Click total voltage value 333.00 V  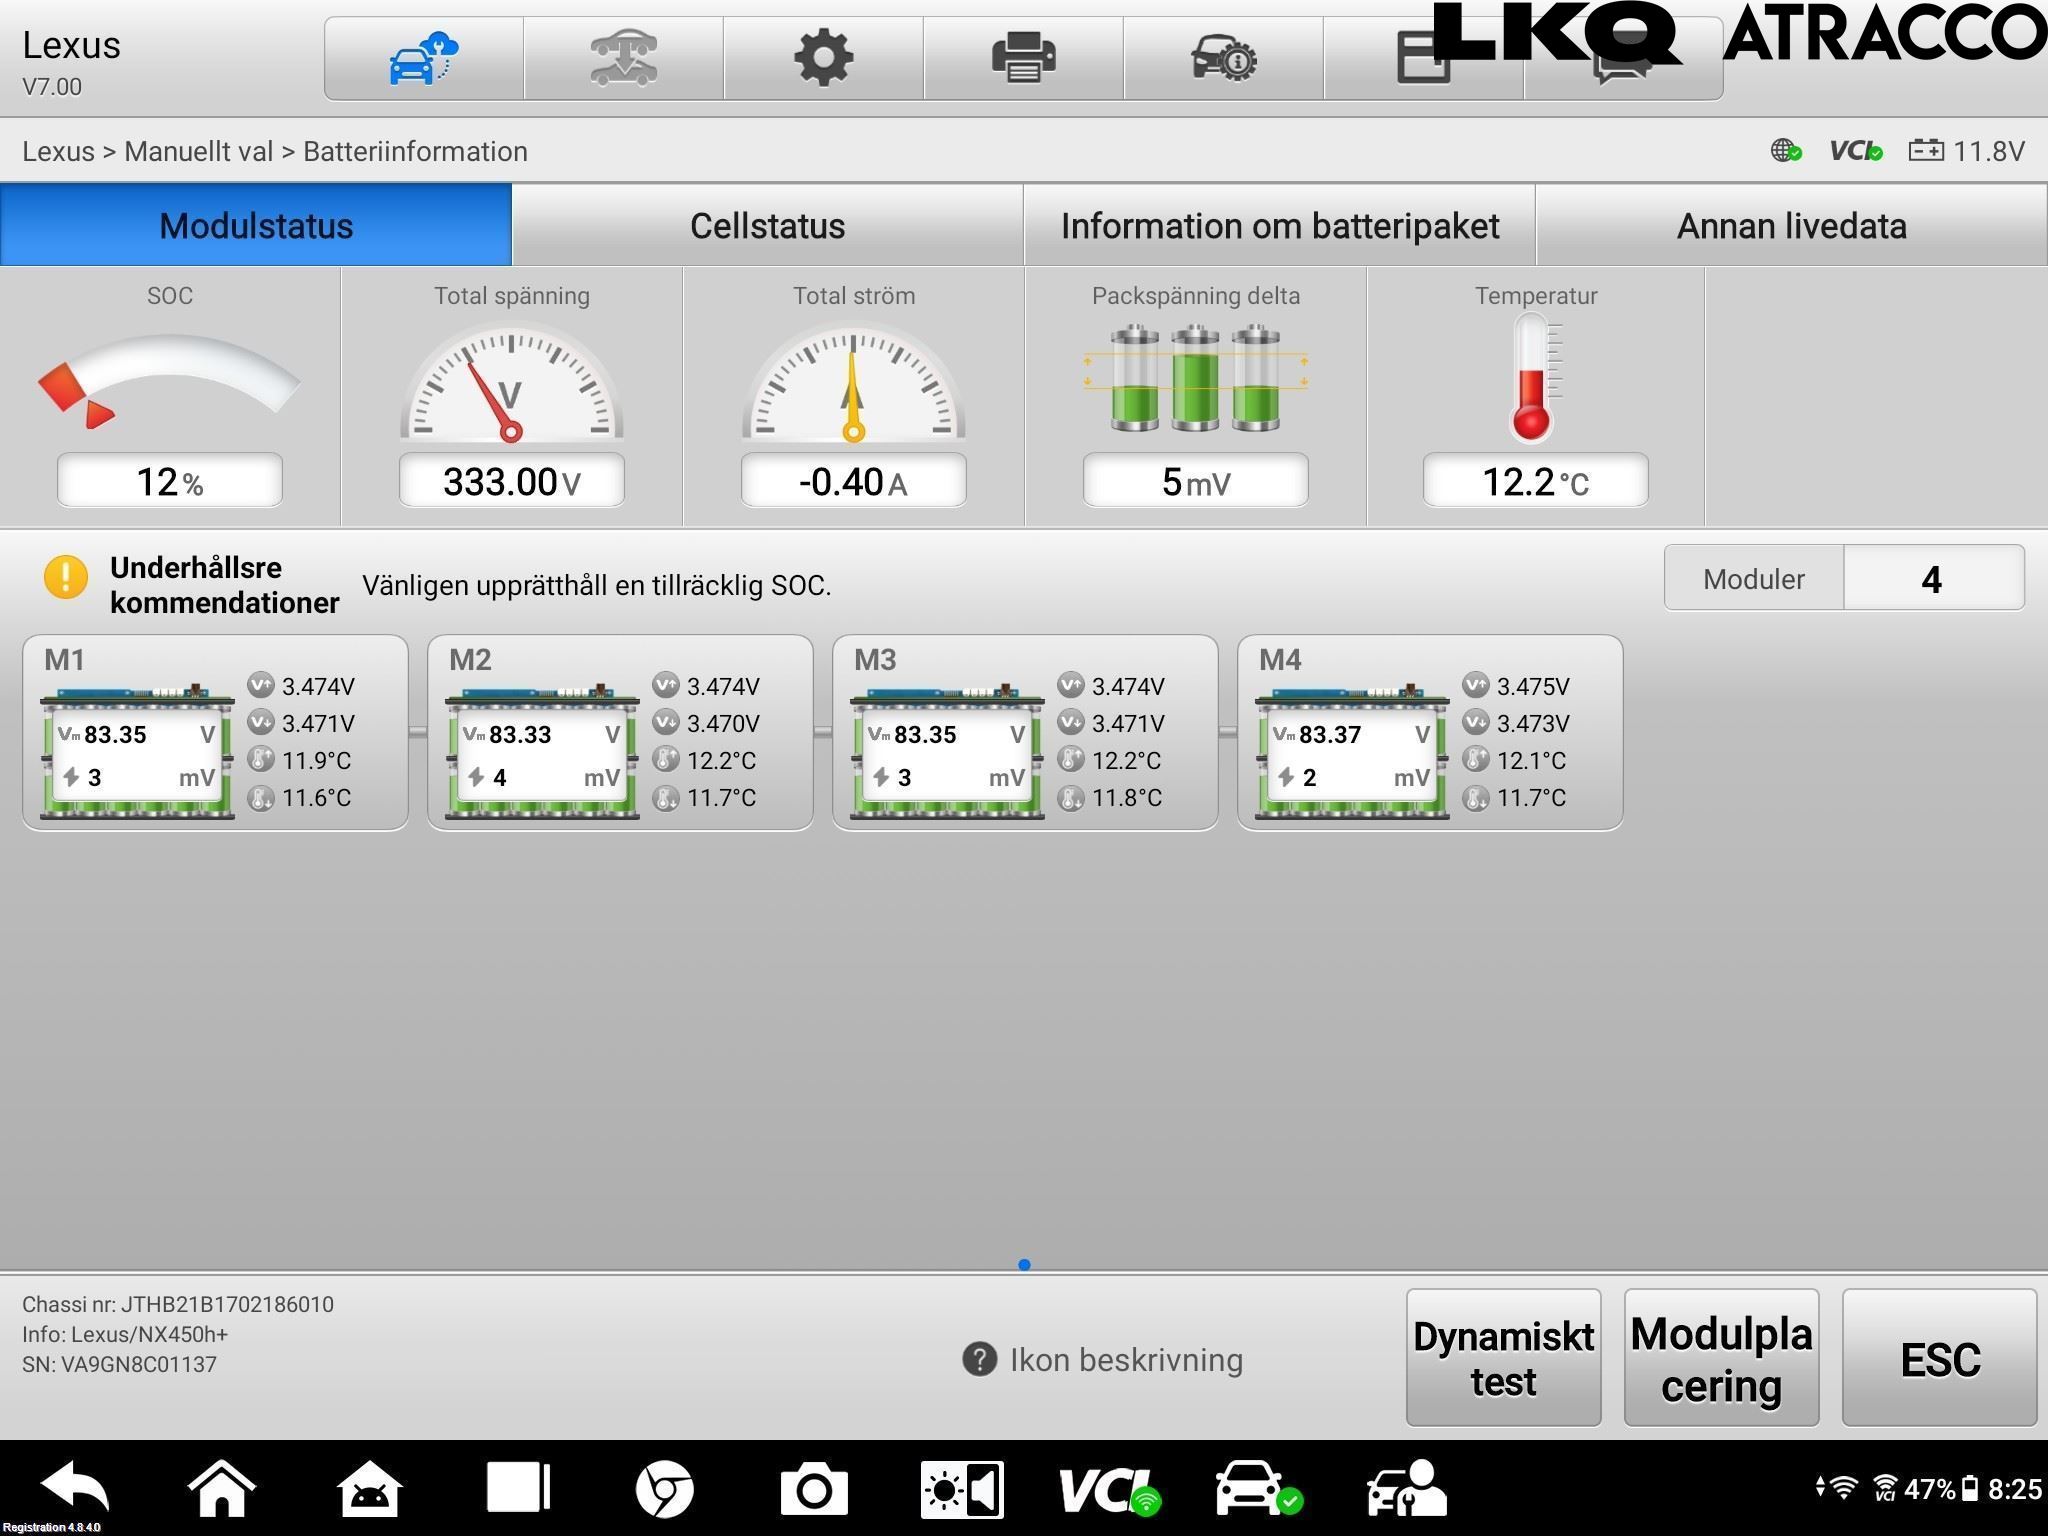coord(511,481)
